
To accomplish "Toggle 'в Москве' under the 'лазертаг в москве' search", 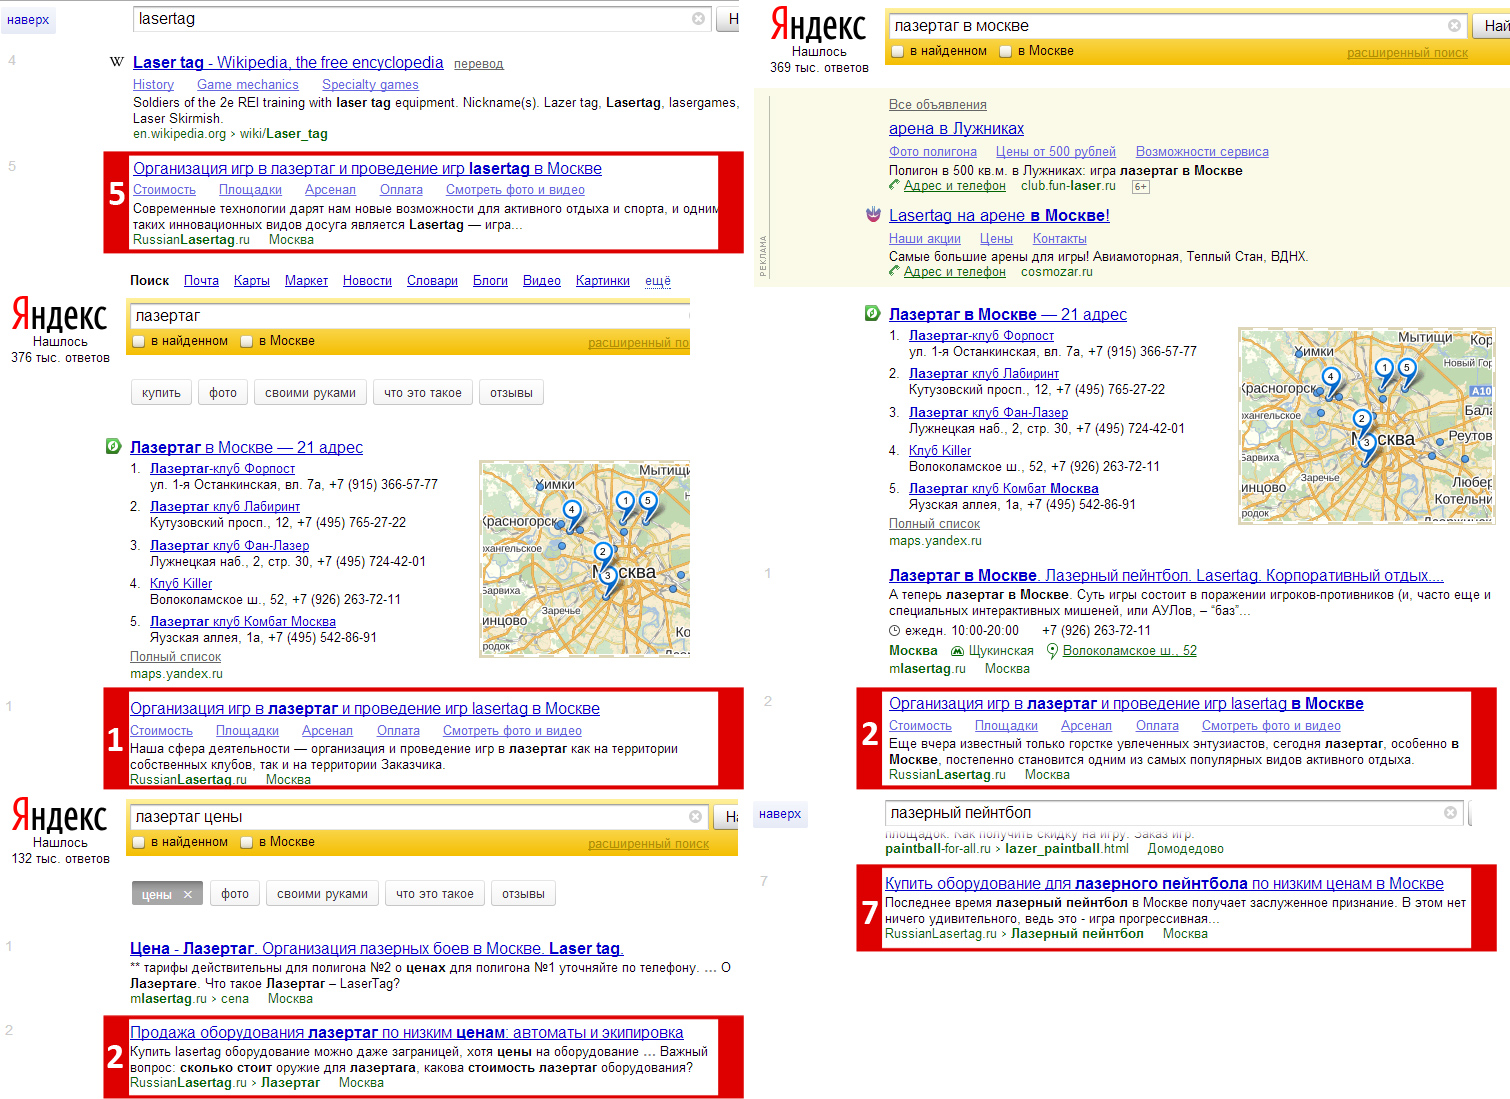I will (1006, 51).
